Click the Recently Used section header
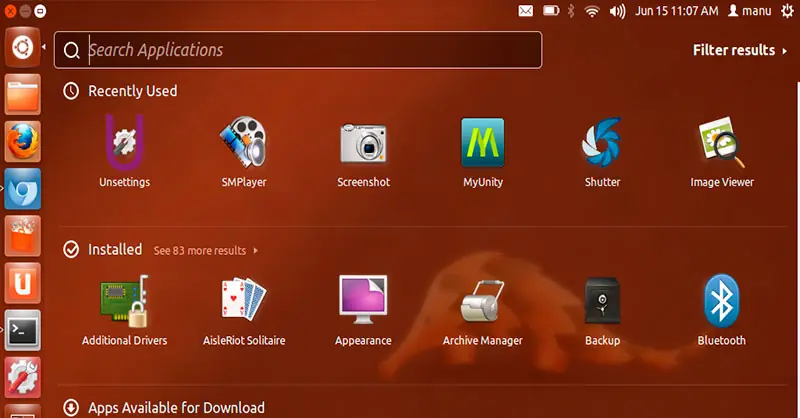 120,91
